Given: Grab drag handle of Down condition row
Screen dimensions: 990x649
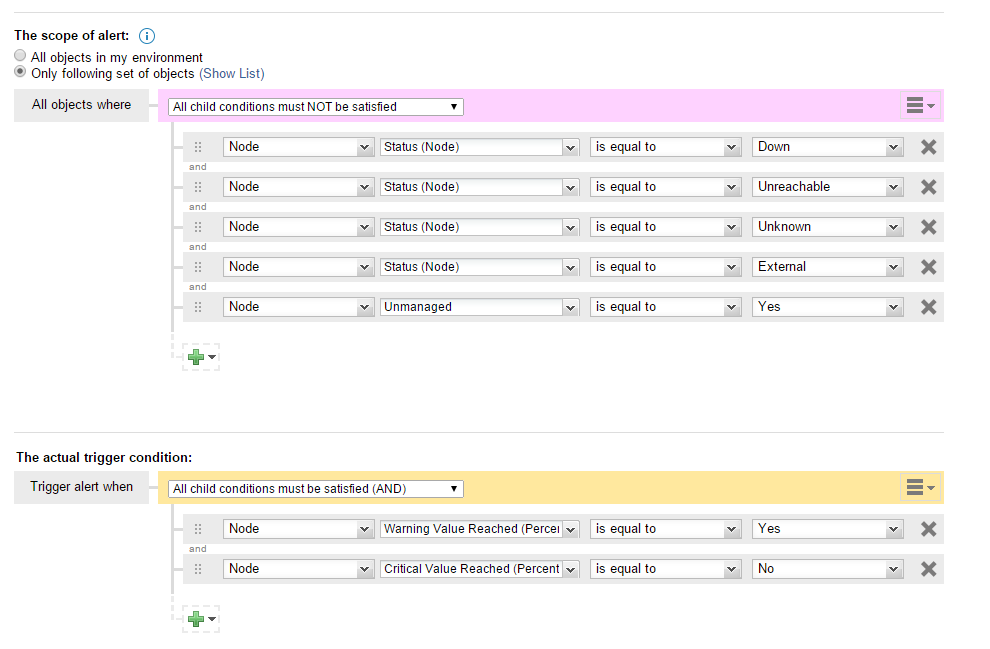Looking at the screenshot, I should point(198,147).
